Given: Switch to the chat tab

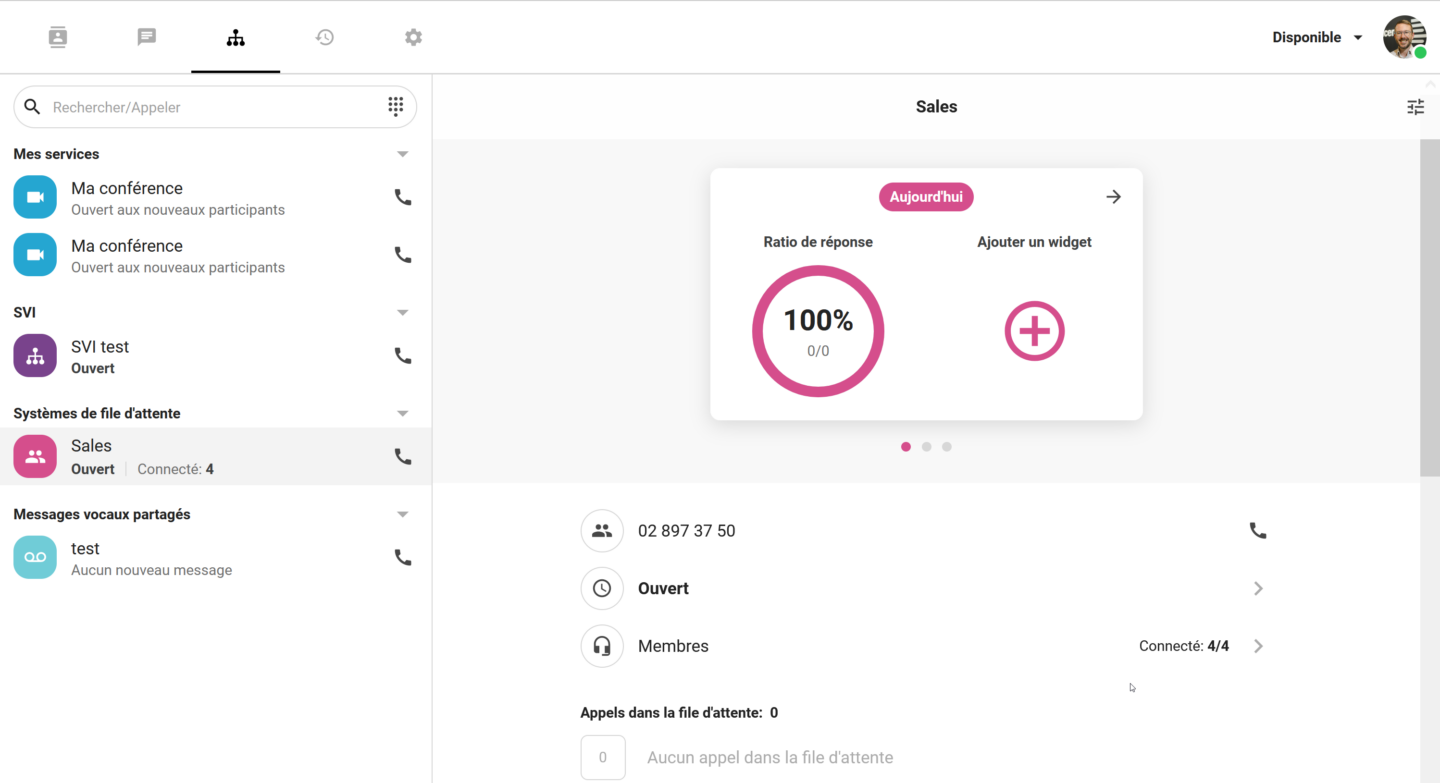Looking at the screenshot, I should (146, 37).
